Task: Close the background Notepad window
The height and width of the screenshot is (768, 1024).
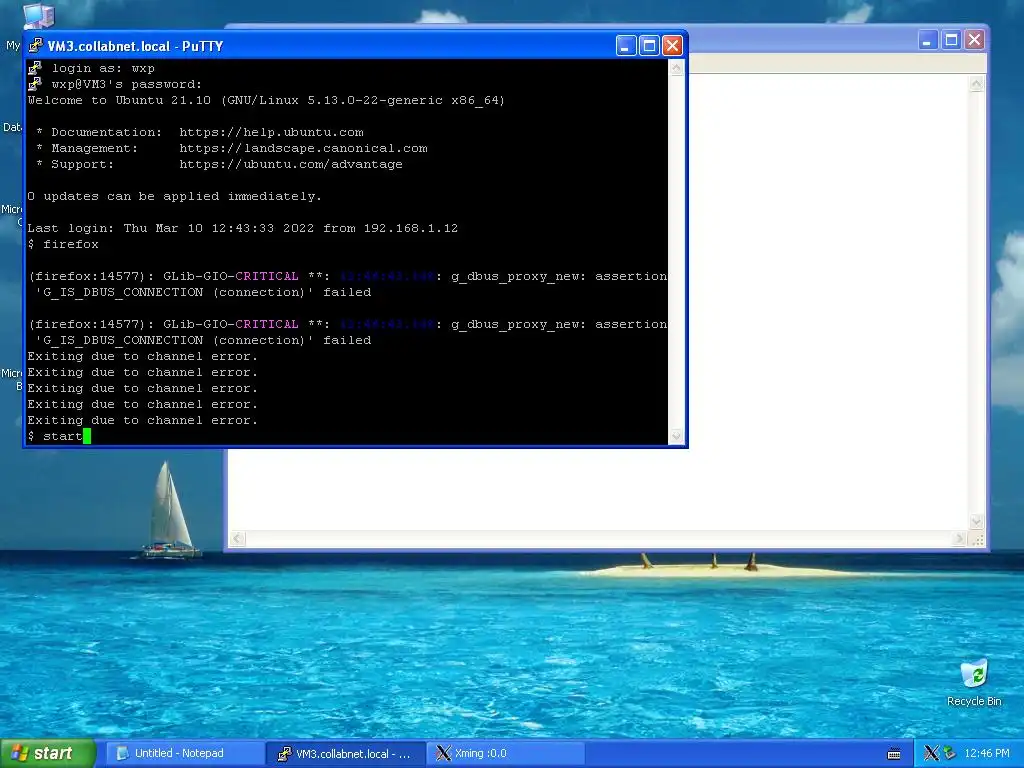Action: tap(974, 40)
